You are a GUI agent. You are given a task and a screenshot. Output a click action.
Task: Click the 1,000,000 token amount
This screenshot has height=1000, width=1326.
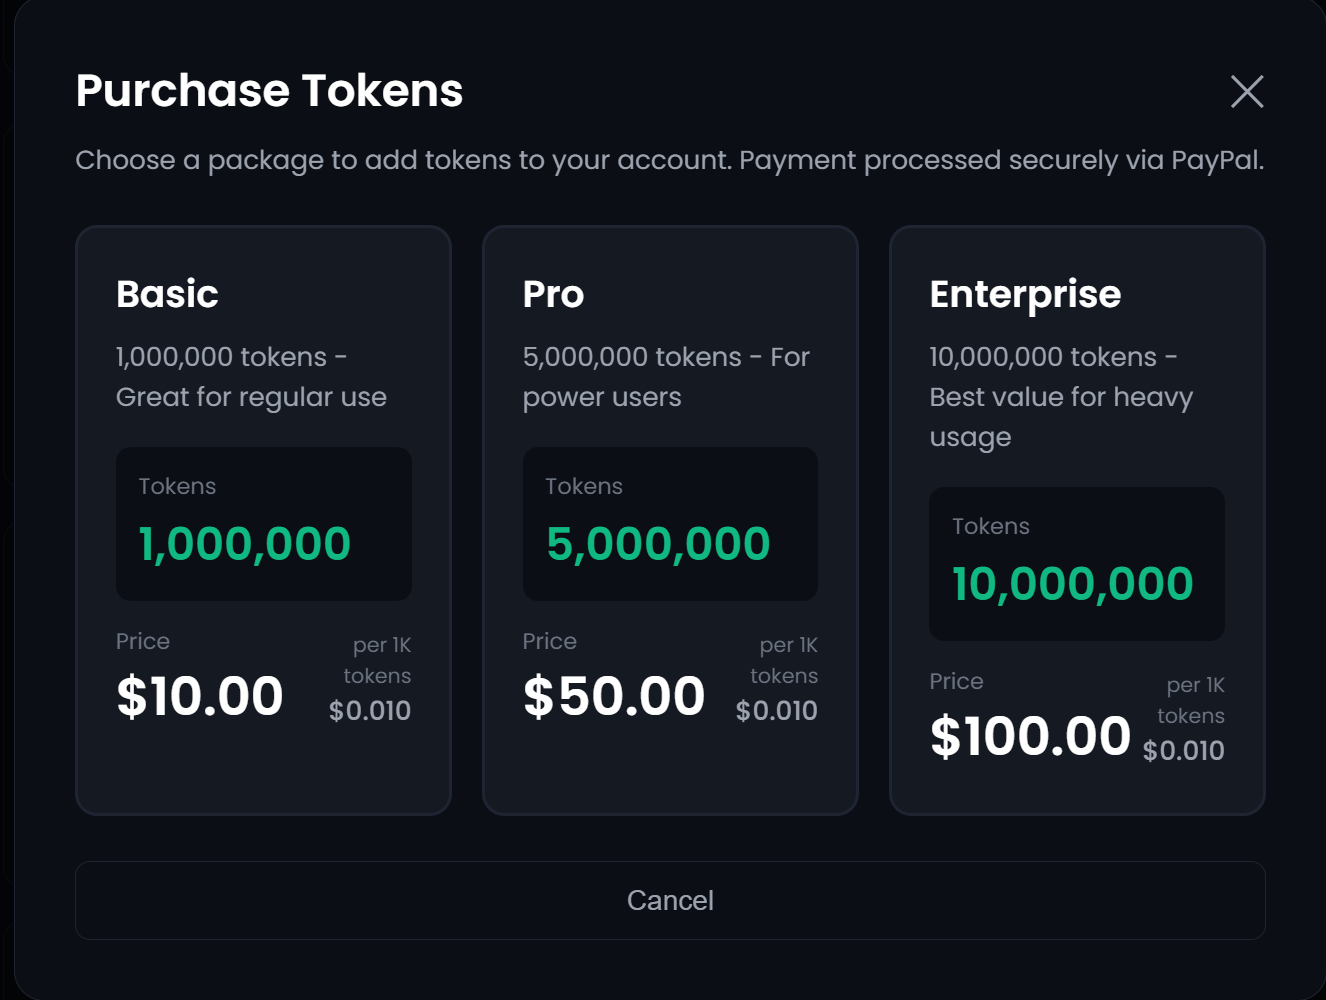[x=243, y=543]
